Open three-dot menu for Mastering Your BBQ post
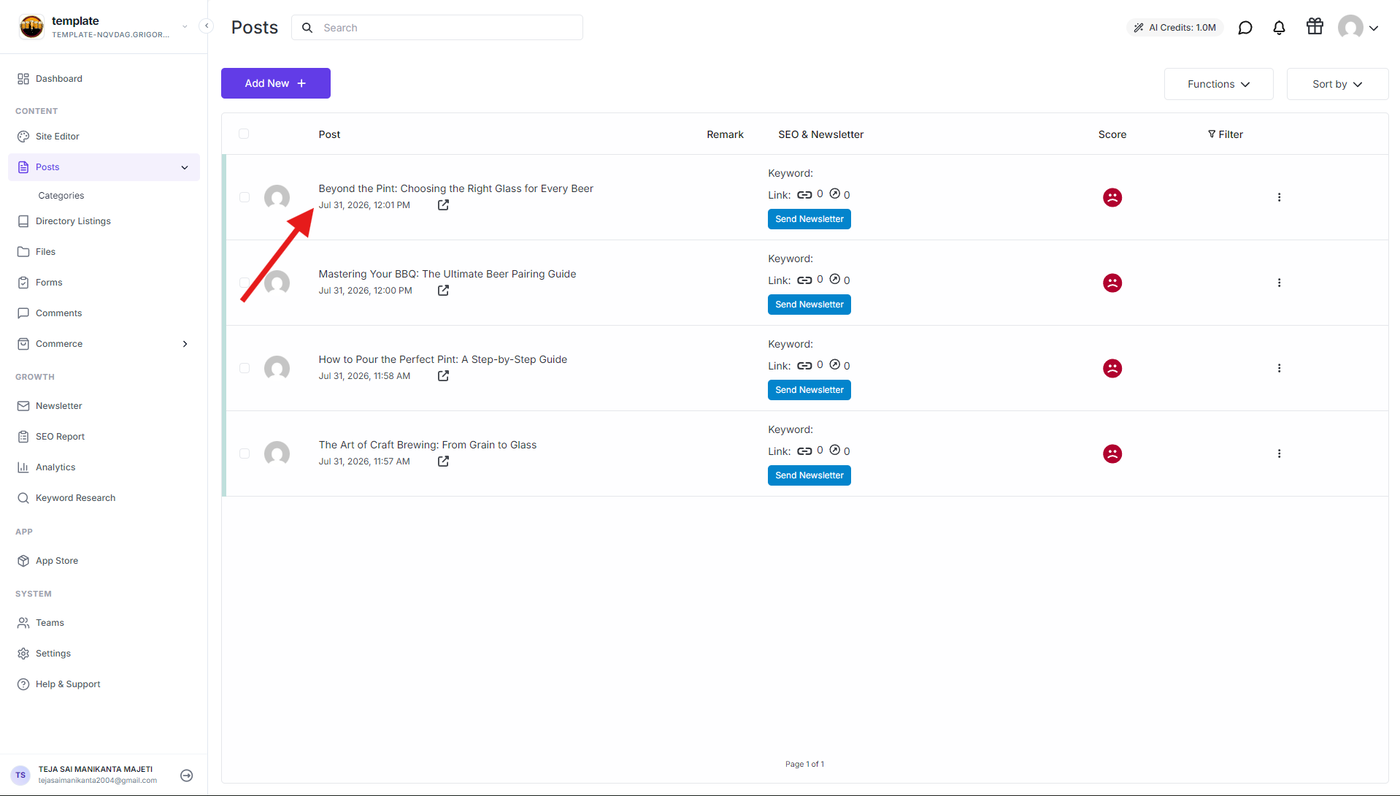 pos(1279,283)
